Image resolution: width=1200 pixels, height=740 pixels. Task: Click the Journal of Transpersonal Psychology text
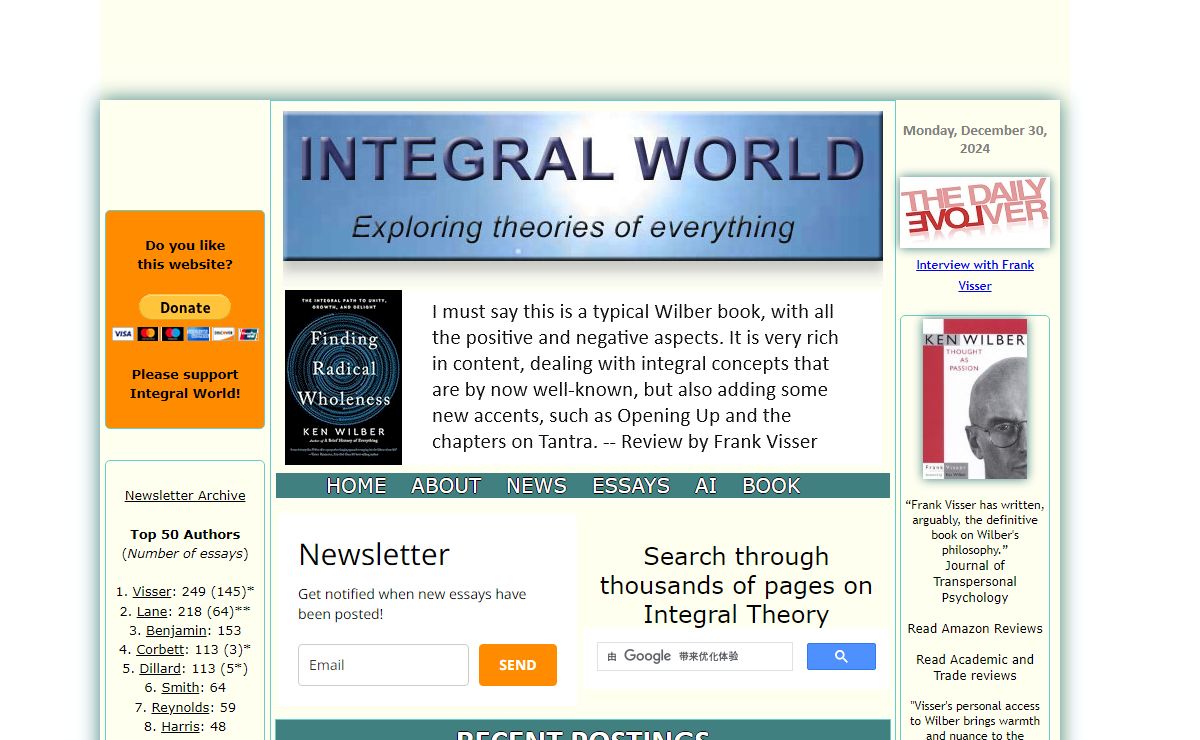975,581
